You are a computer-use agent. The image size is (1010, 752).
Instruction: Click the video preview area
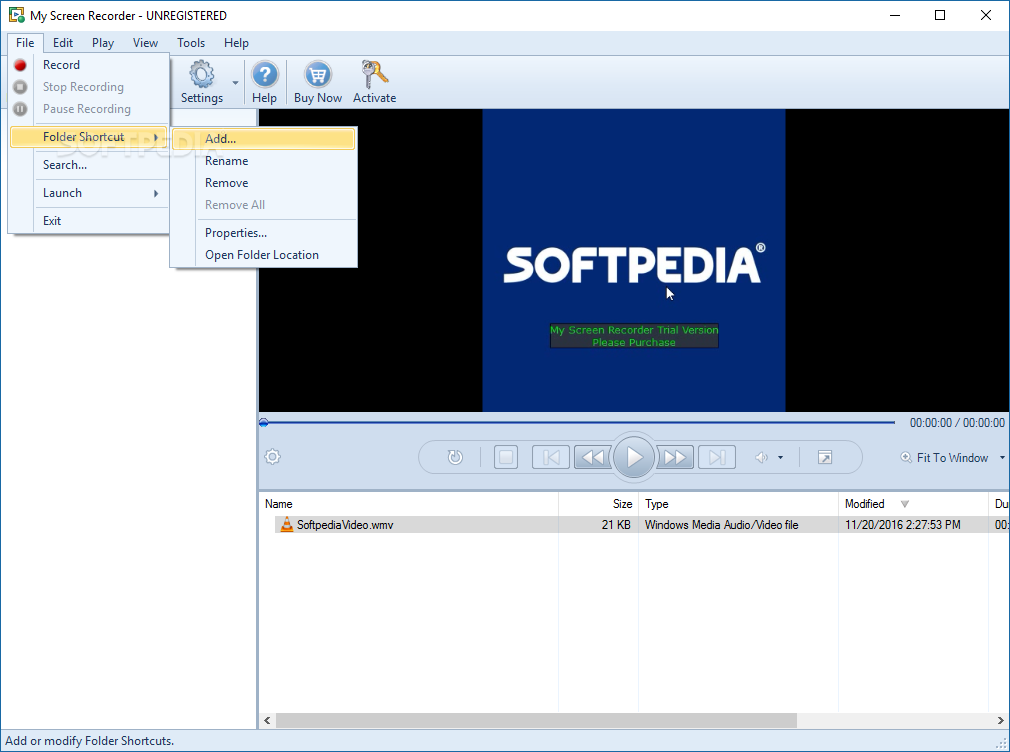click(634, 260)
